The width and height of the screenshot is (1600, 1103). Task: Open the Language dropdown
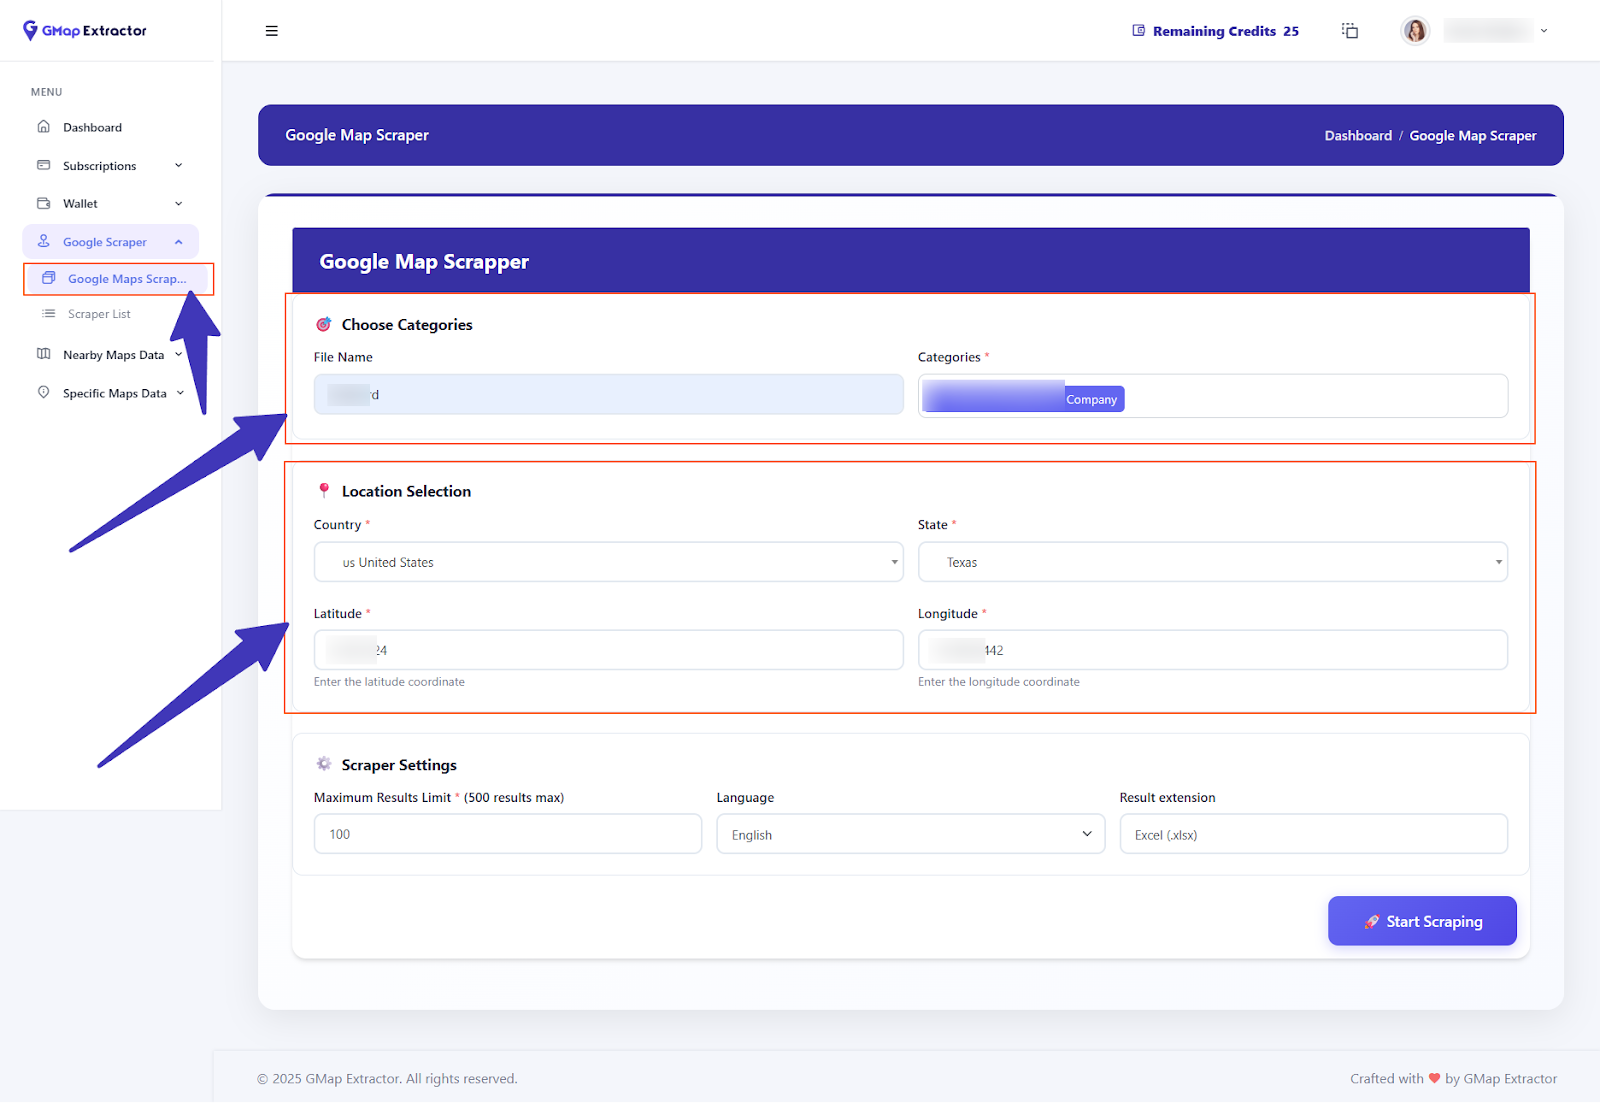pos(910,834)
